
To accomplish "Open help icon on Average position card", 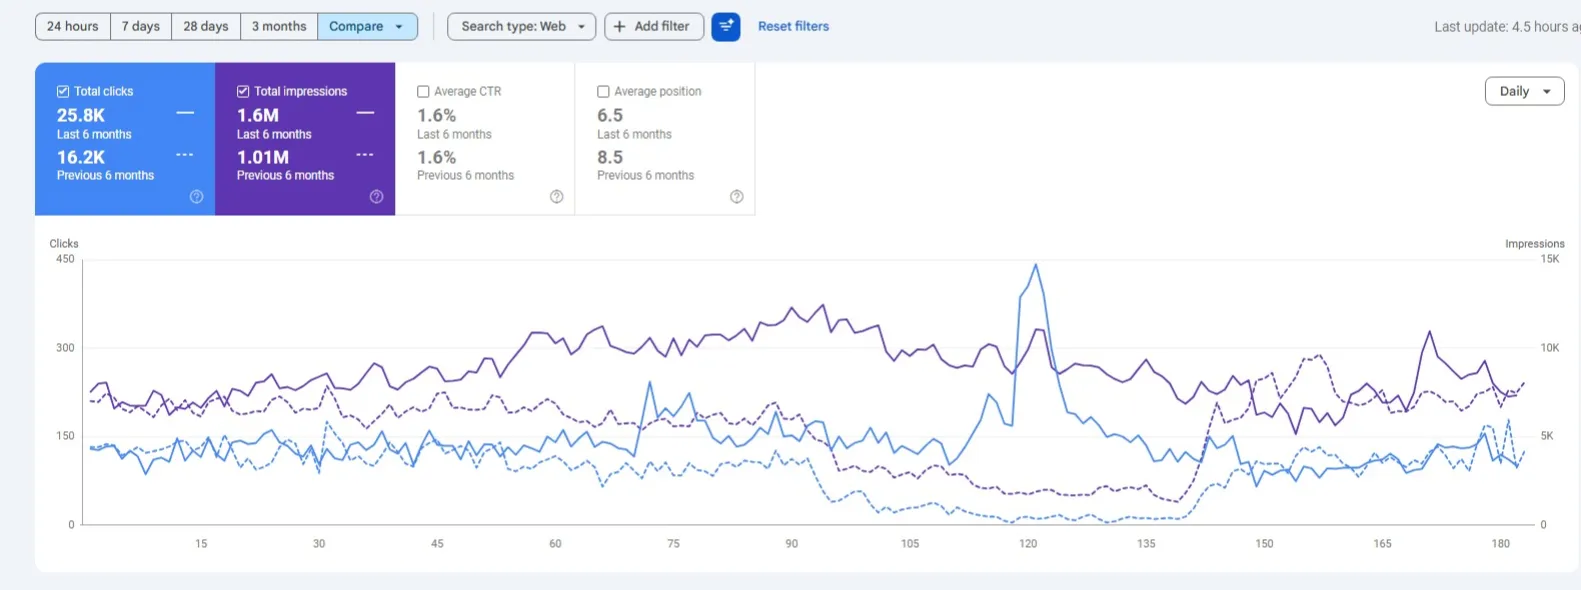I will (736, 197).
